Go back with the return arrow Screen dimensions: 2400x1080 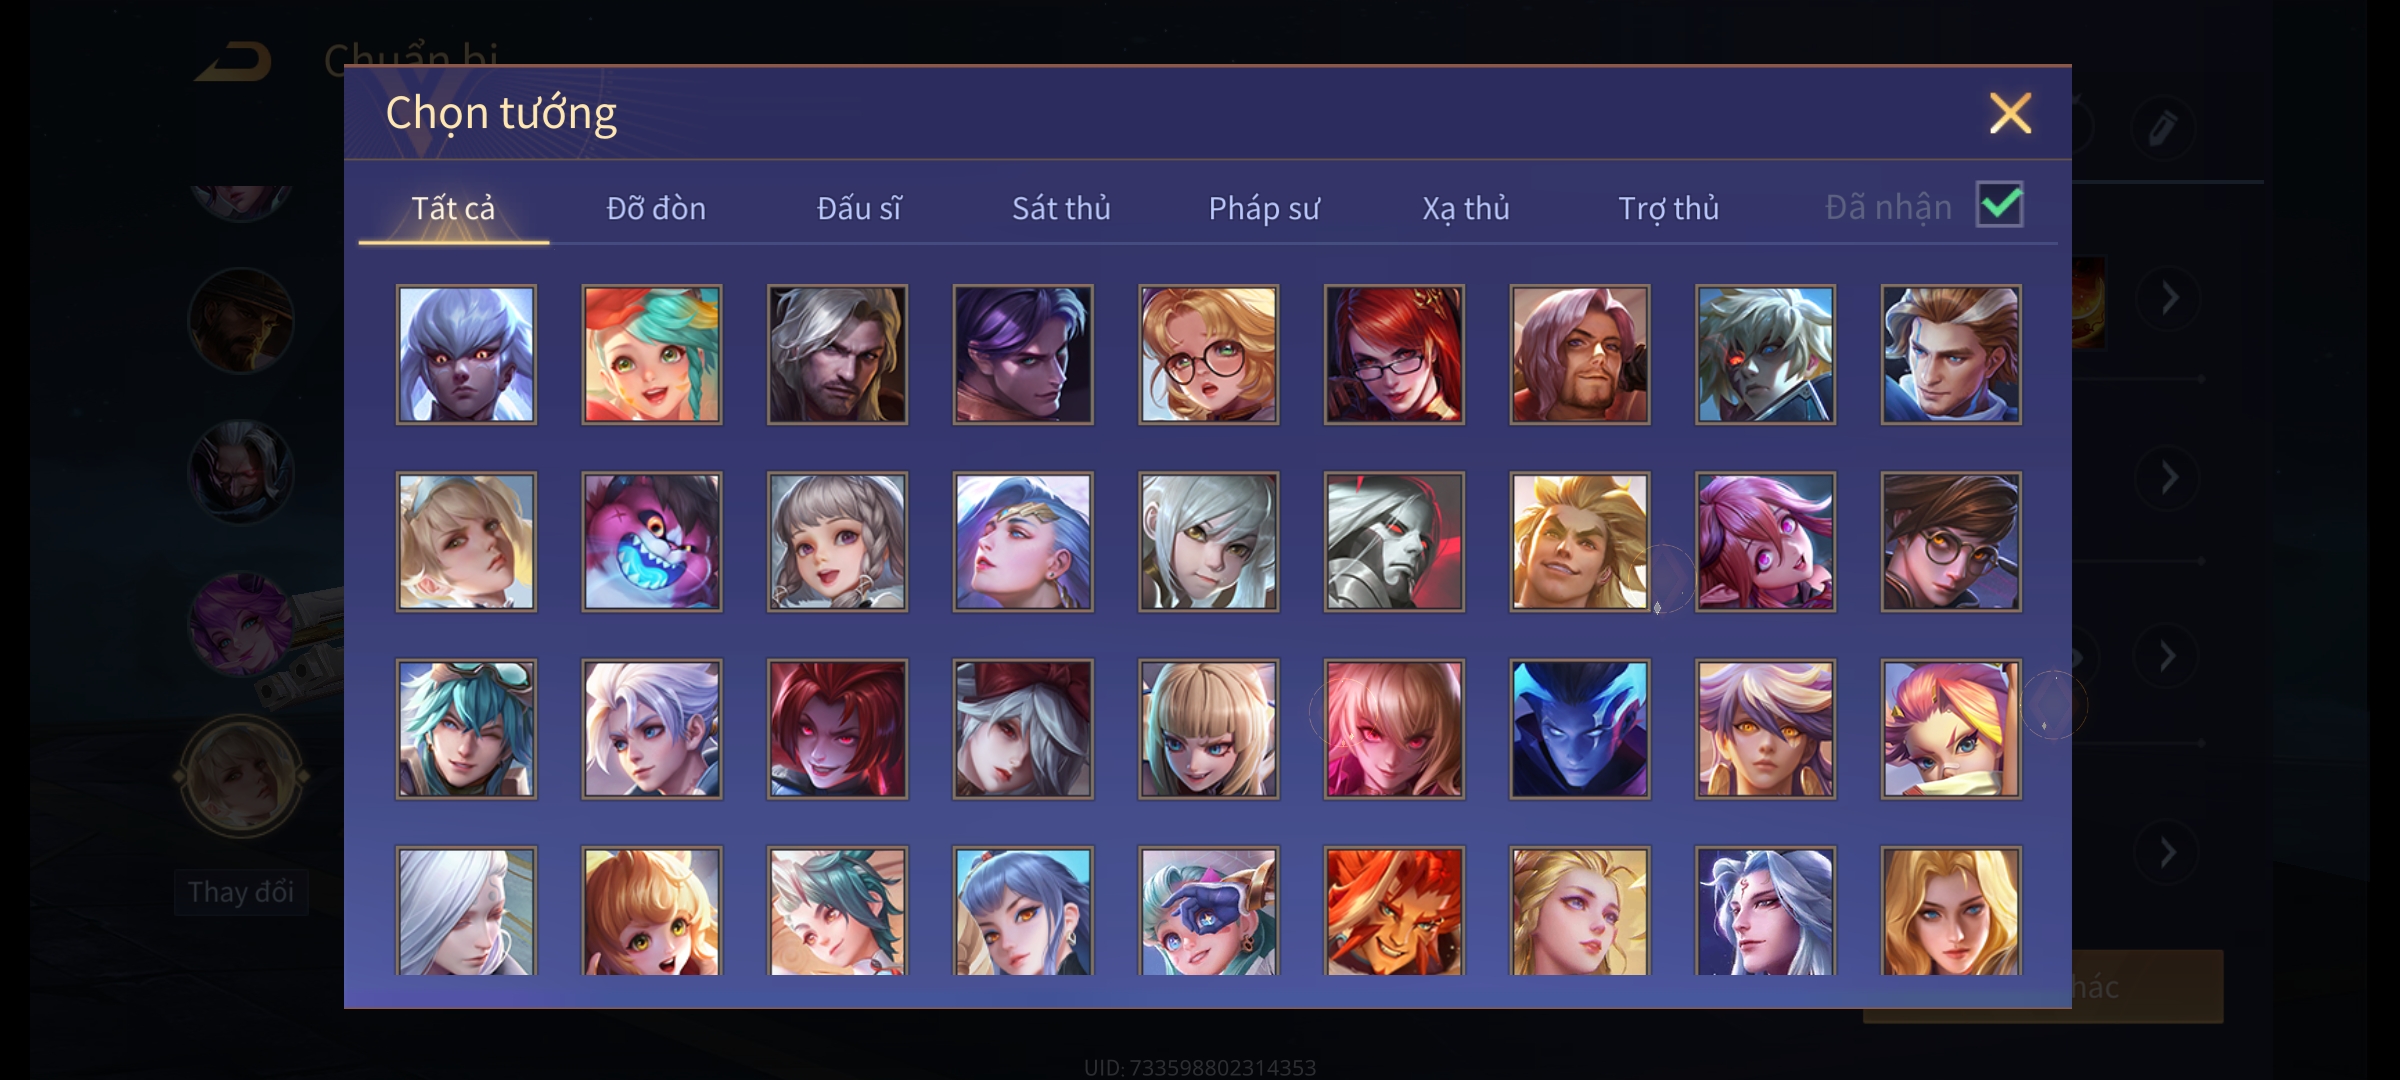(234, 62)
